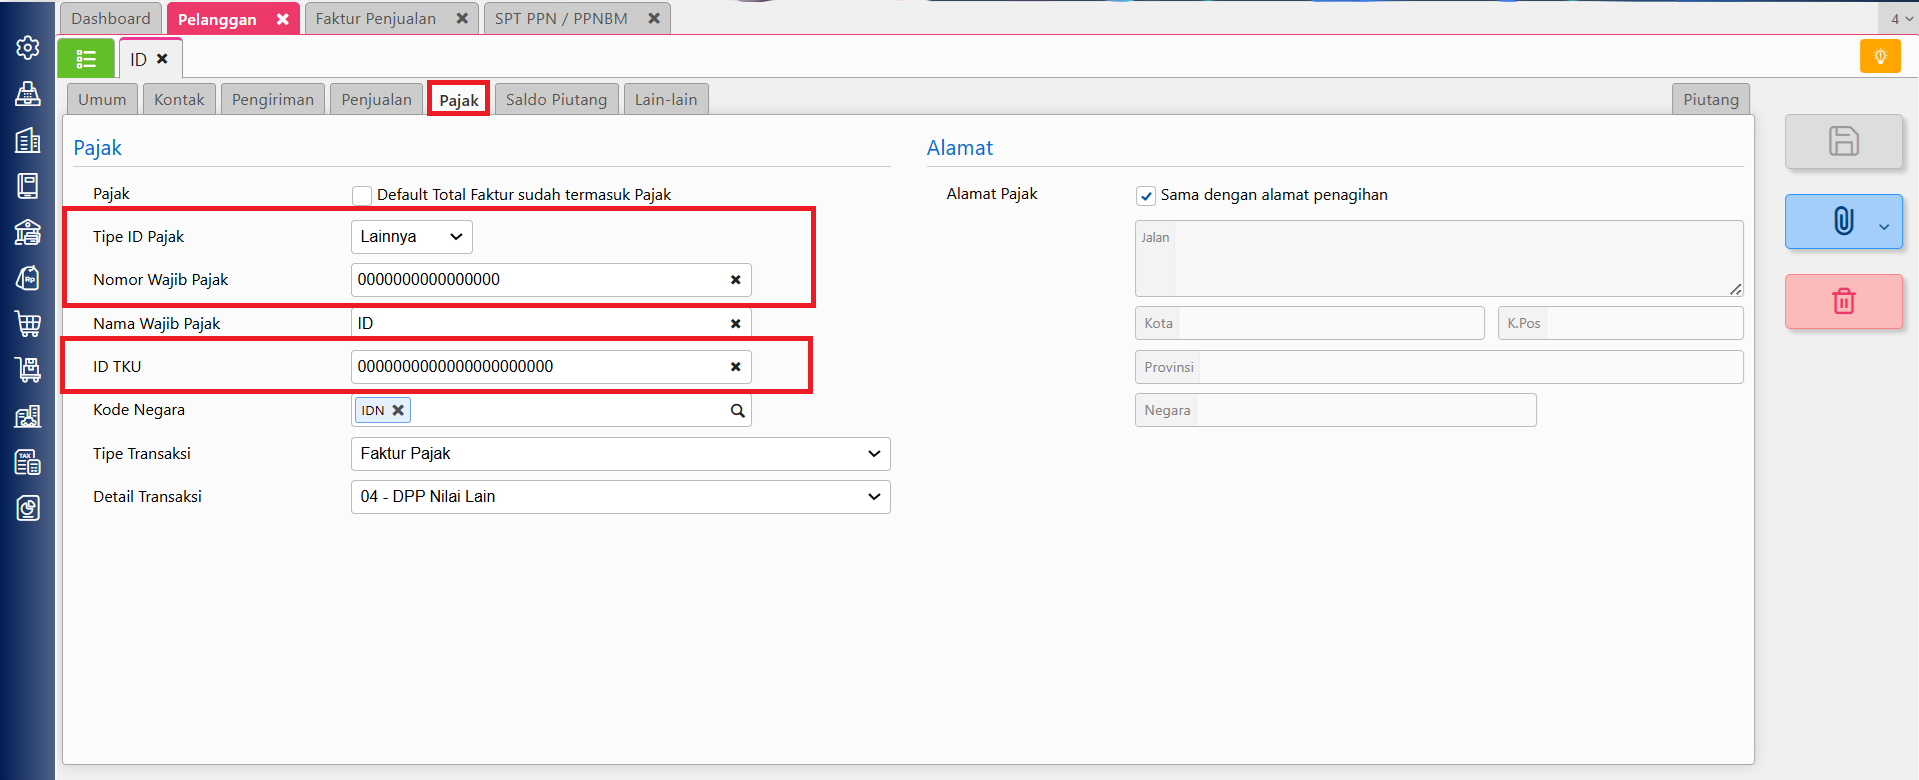
Task: Click the ID TKU input field
Action: [540, 367]
